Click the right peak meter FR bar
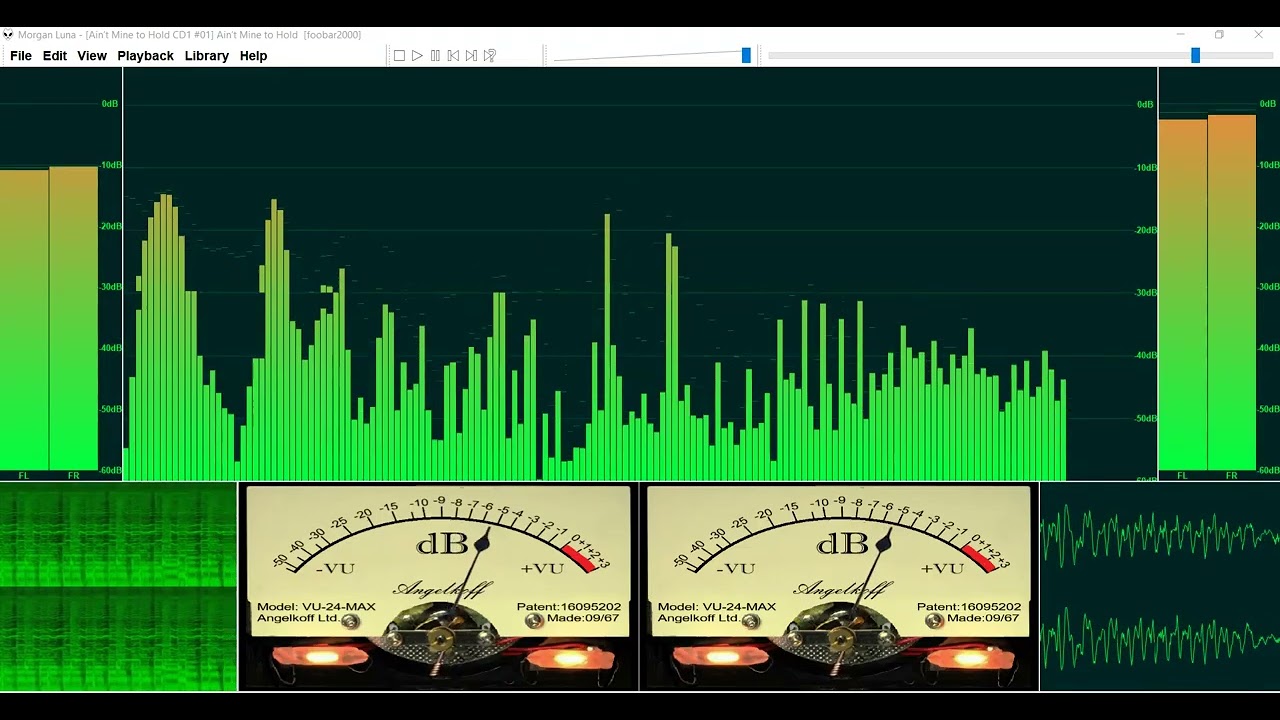This screenshot has height=720, width=1280. pos(1232,292)
